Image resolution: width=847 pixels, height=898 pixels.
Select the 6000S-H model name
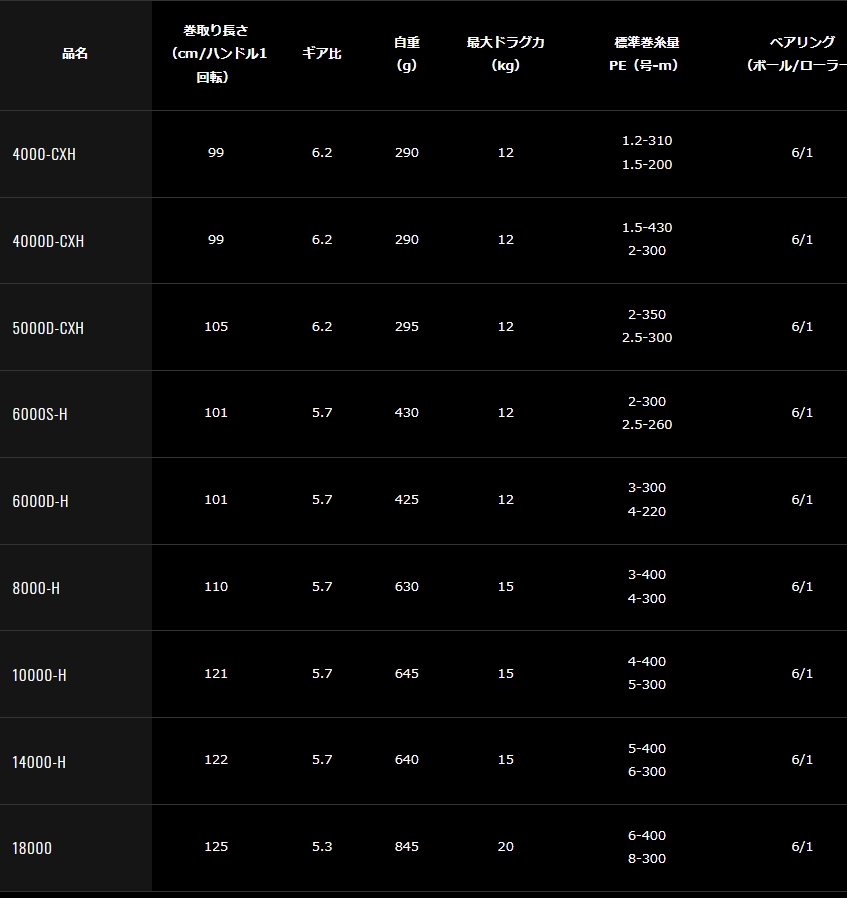[40, 414]
